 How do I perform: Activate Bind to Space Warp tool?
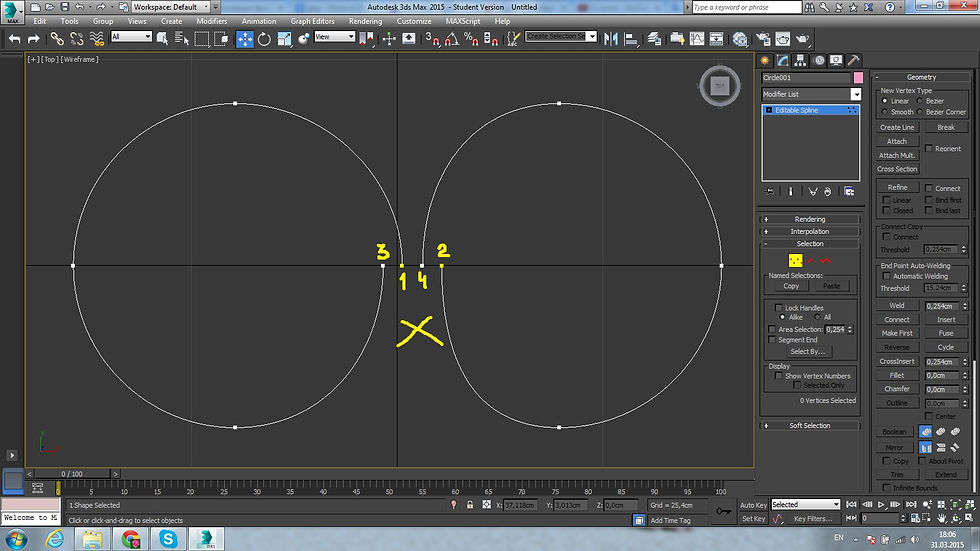[x=97, y=39]
